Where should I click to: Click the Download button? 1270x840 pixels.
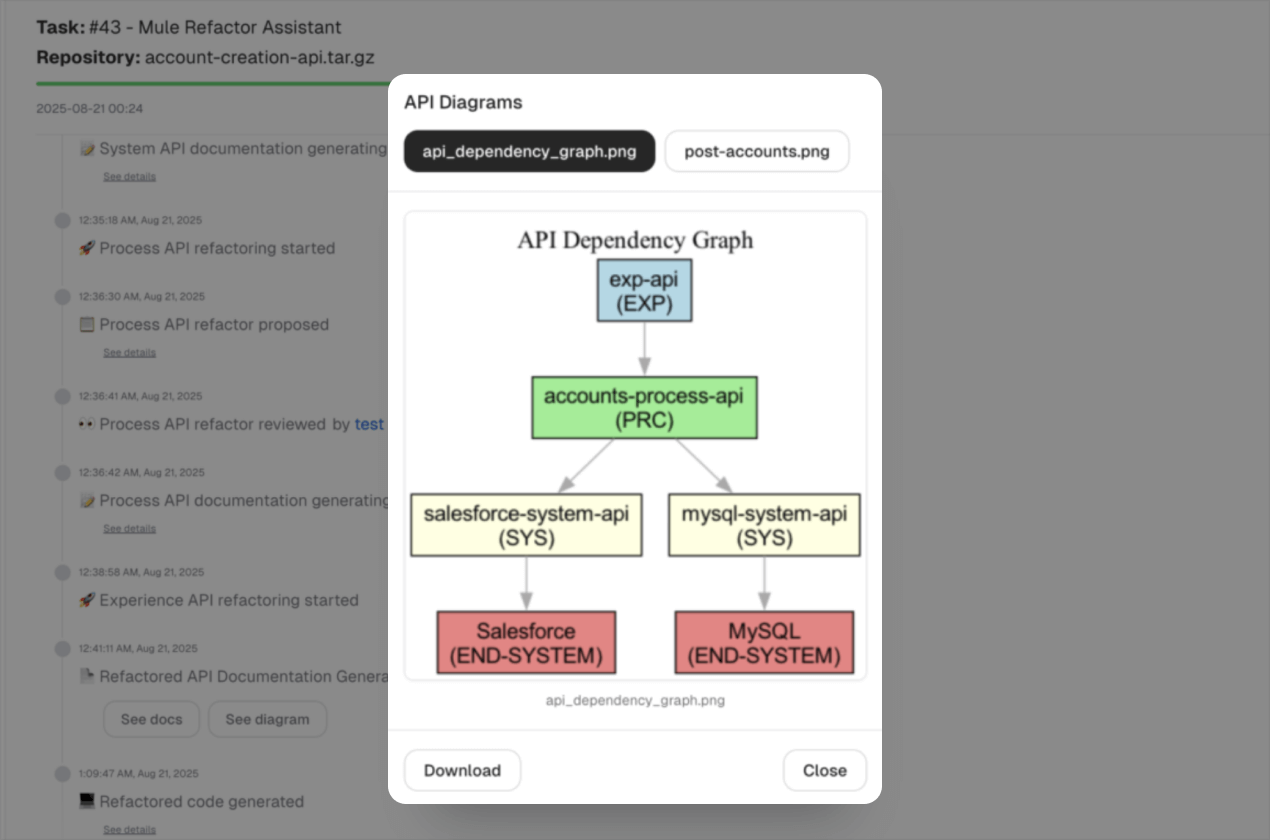(x=462, y=770)
